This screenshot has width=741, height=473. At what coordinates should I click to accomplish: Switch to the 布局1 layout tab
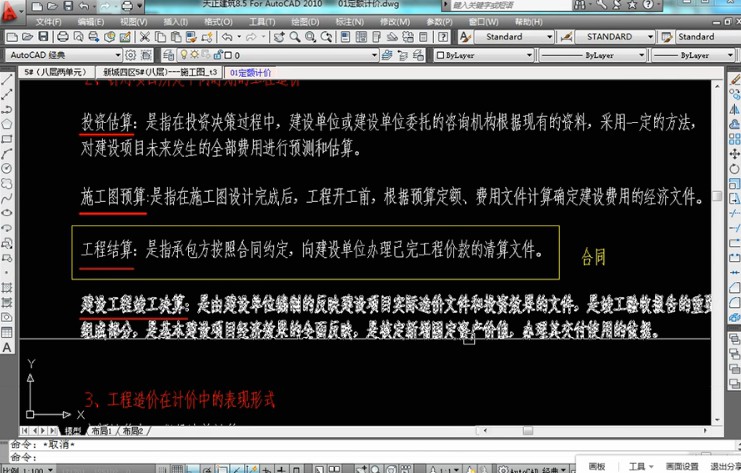click(x=101, y=431)
